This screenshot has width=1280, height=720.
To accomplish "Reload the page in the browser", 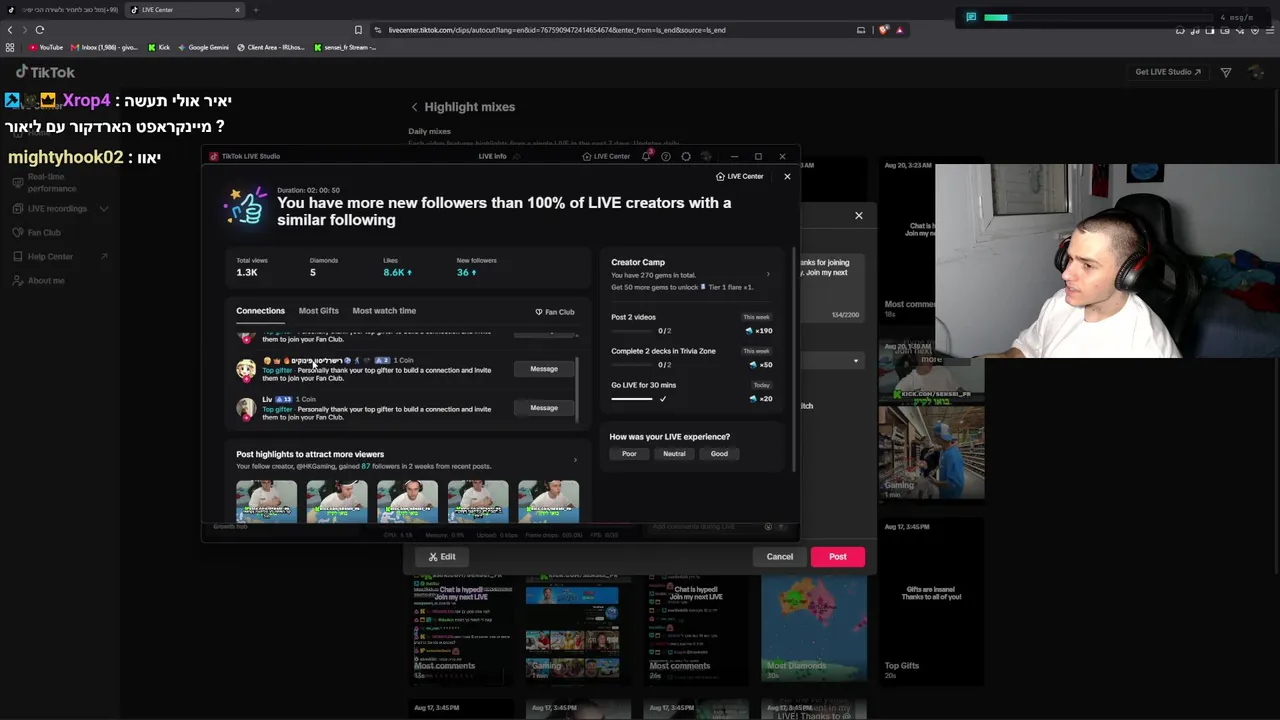I will coord(40,30).
